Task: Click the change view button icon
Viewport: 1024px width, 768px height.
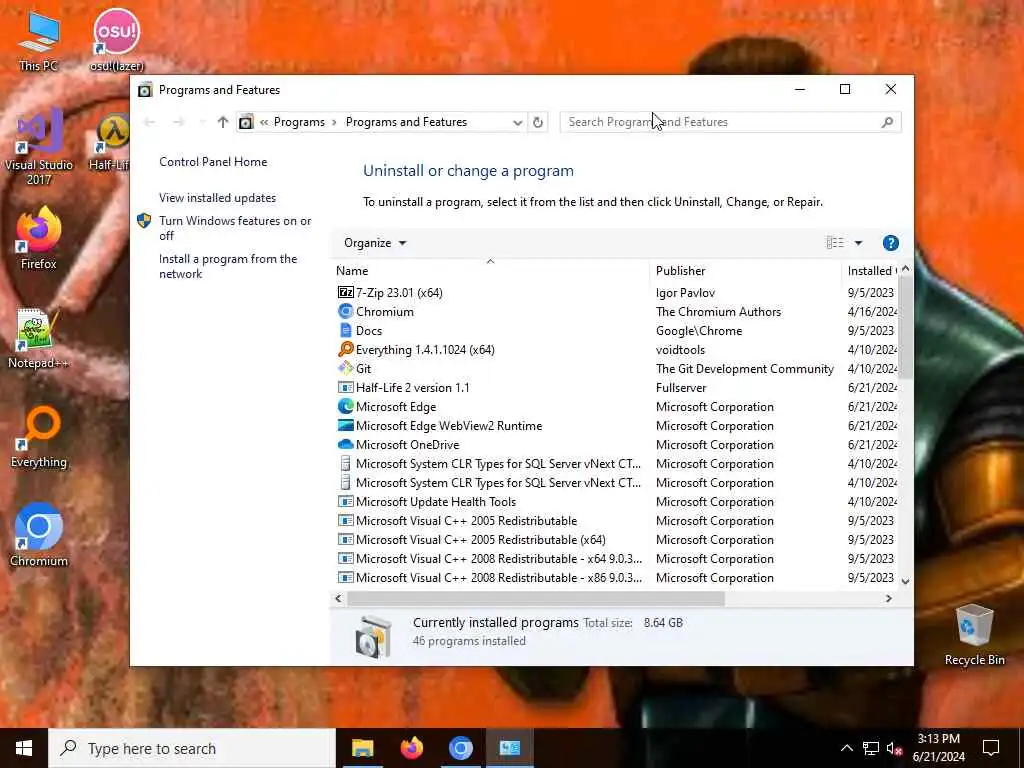Action: (x=835, y=243)
